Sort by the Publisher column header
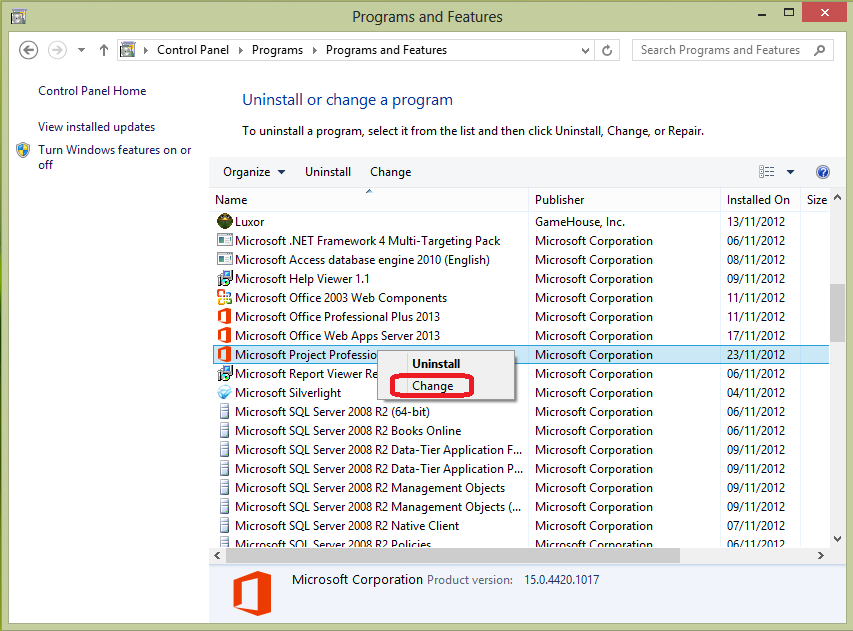853x631 pixels. 624,200
